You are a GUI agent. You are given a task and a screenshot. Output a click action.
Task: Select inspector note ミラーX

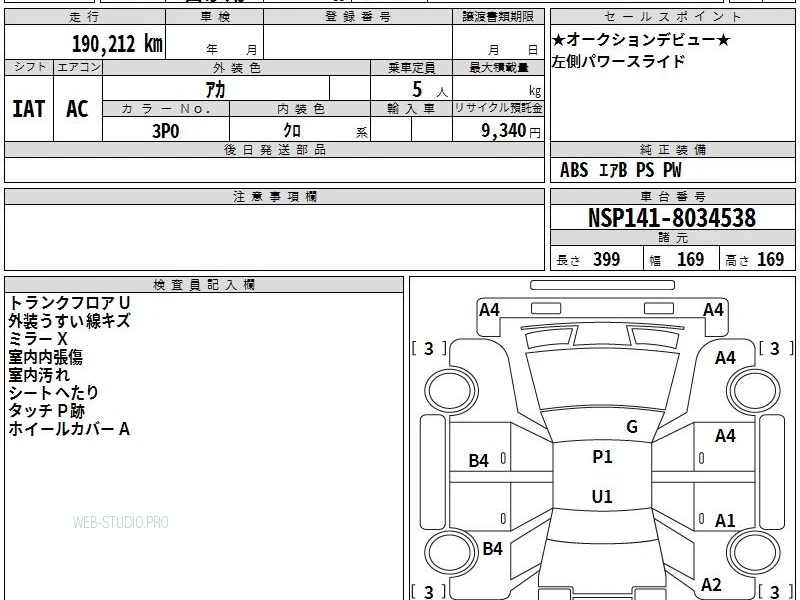tap(38, 339)
